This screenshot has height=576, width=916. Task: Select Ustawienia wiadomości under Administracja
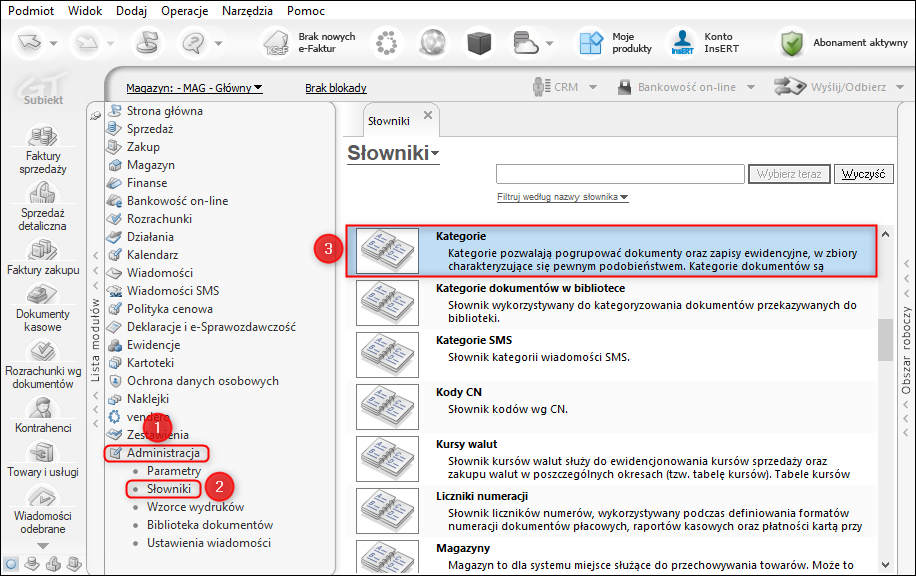tap(209, 543)
